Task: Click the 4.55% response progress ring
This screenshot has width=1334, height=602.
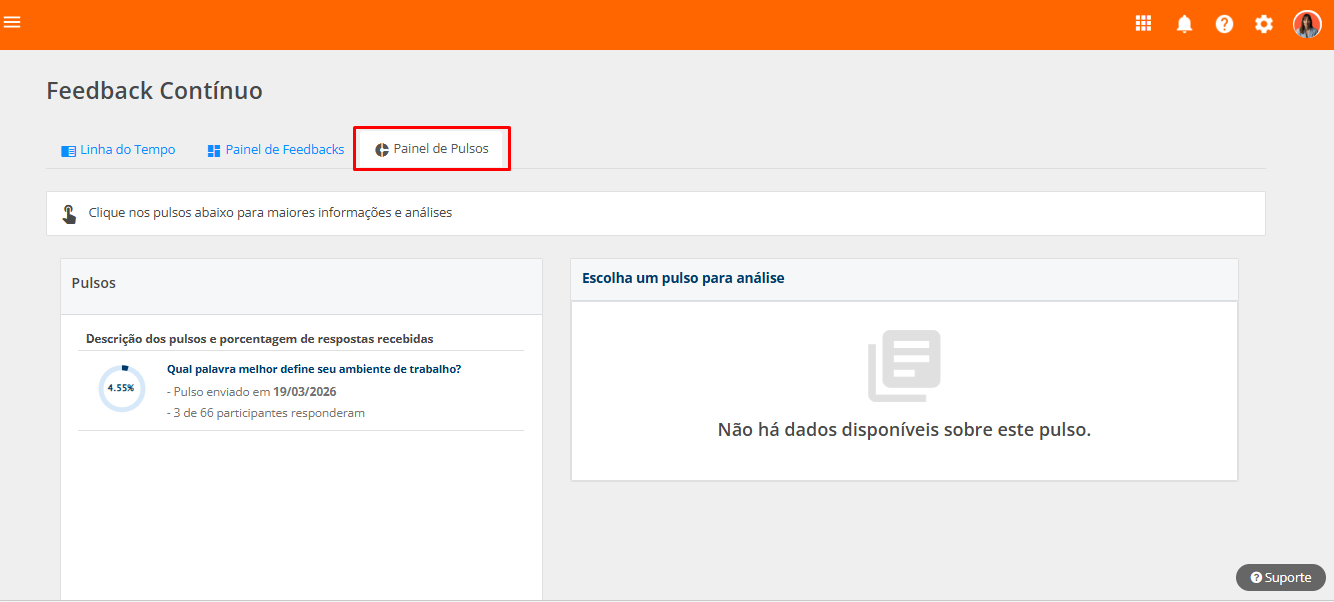Action: pyautogui.click(x=122, y=388)
